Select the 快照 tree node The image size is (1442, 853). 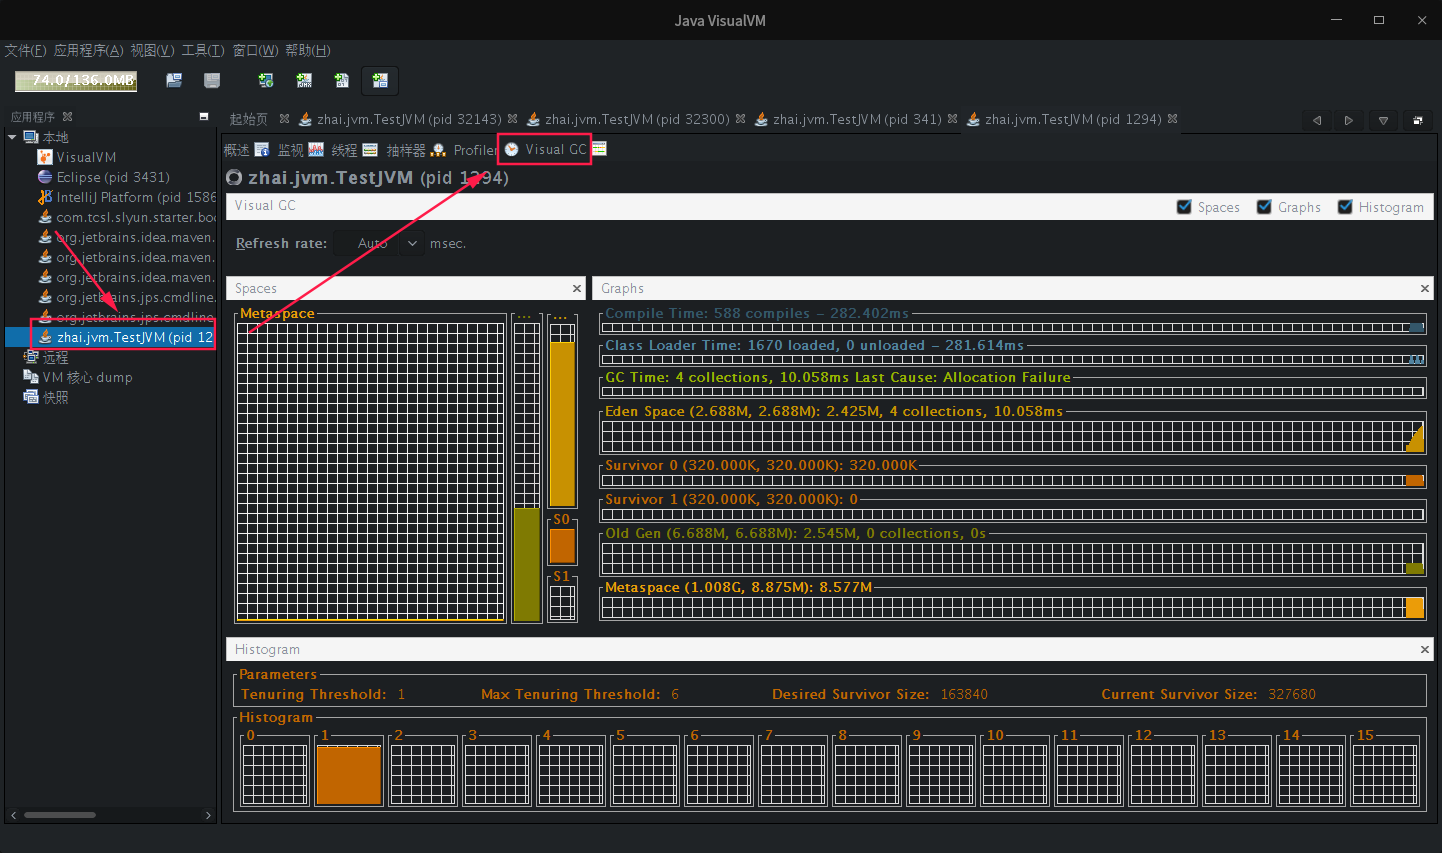46,397
